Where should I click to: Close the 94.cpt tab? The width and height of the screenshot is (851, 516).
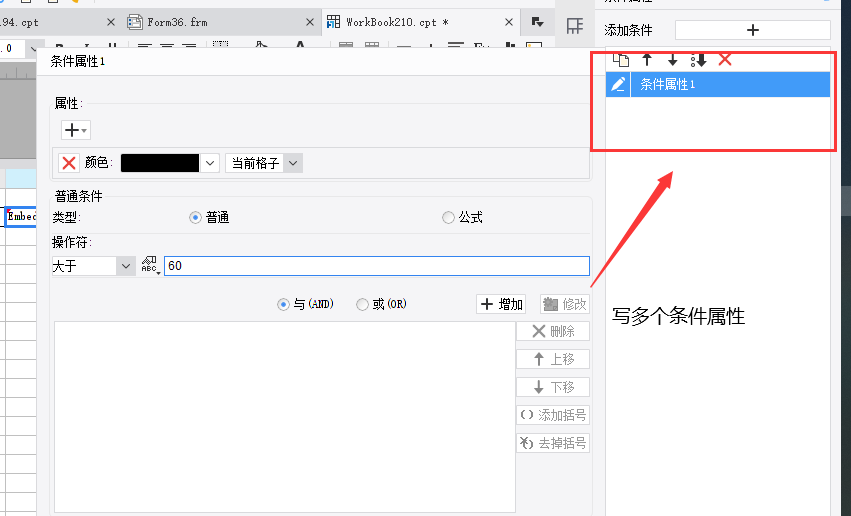[111, 22]
